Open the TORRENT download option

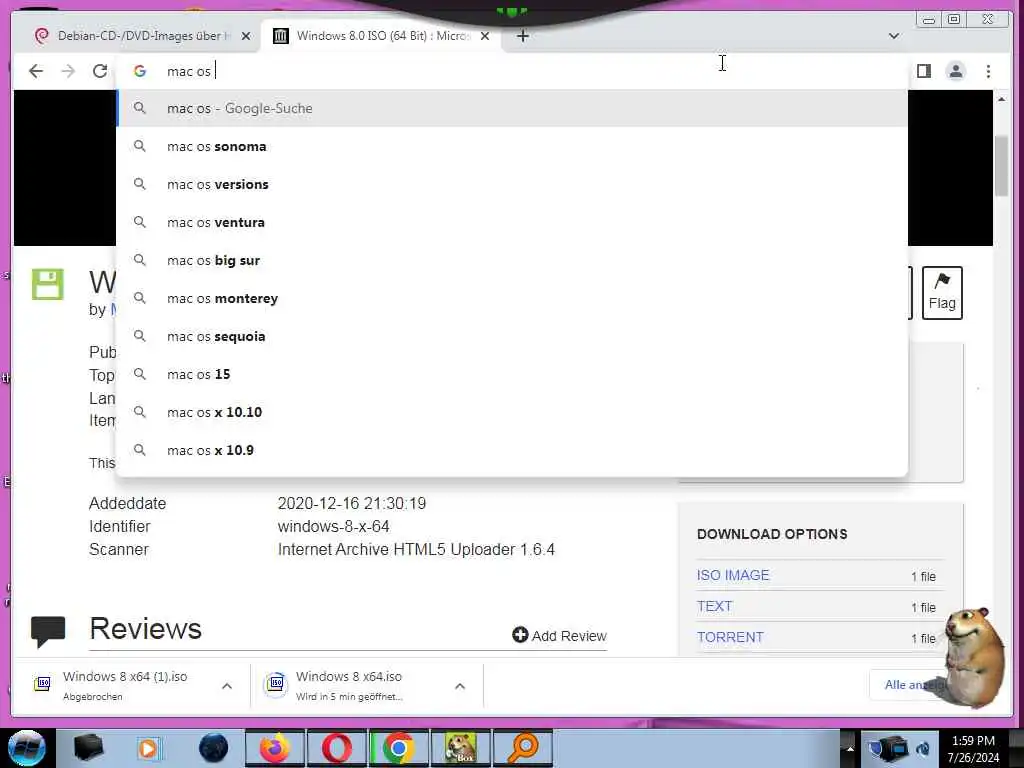tap(730, 637)
